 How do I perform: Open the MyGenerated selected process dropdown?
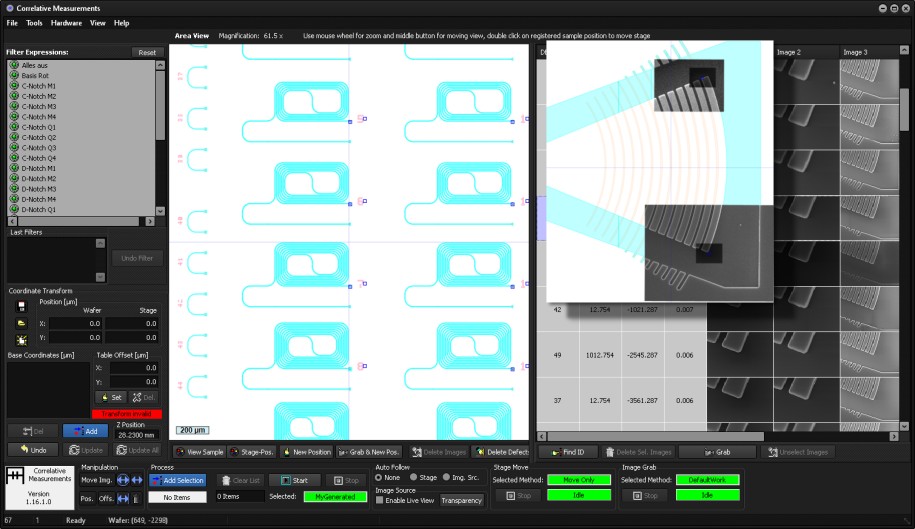point(336,496)
